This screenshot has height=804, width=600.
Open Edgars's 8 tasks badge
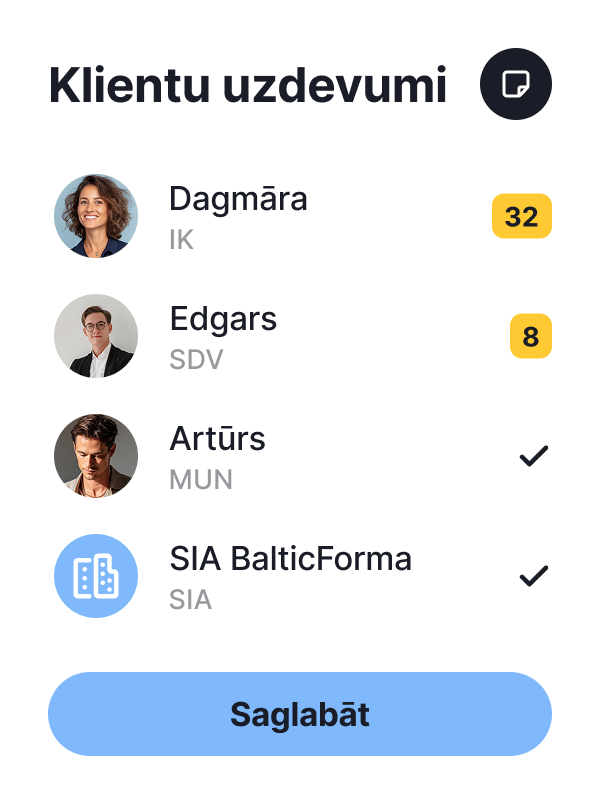pos(530,337)
